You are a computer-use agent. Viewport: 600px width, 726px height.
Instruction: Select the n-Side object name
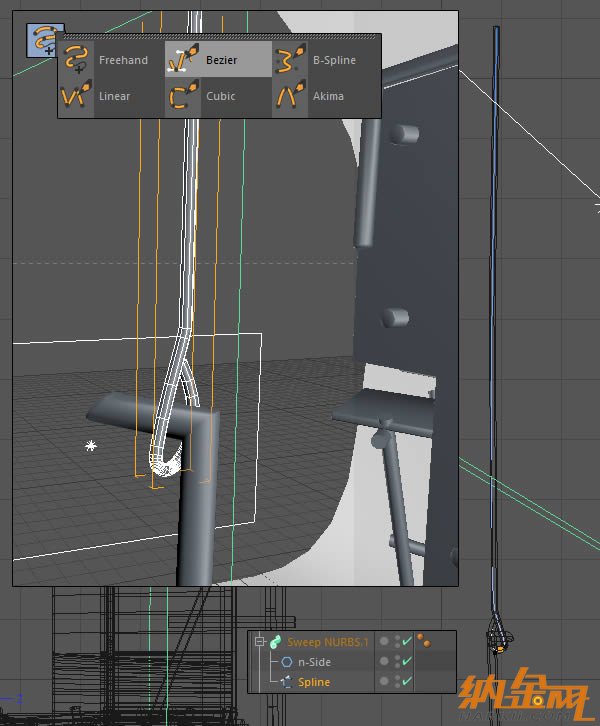click(315, 662)
